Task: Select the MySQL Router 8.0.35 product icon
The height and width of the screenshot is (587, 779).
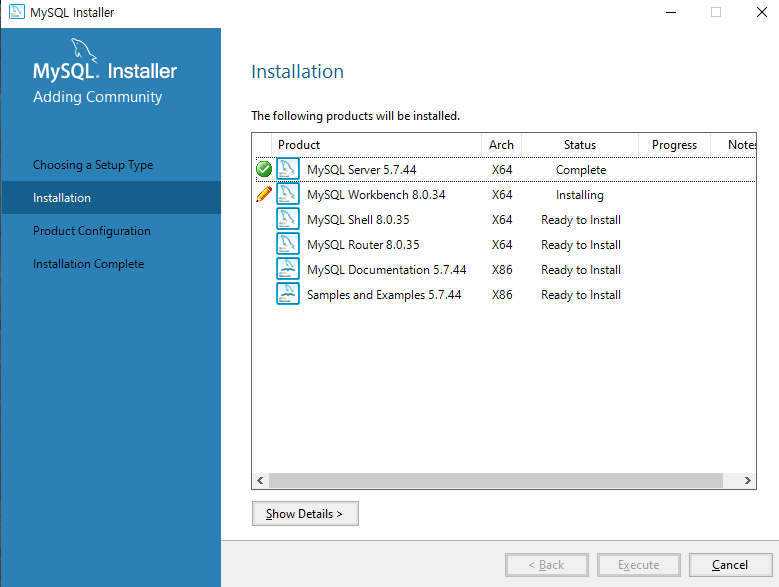Action: click(x=288, y=244)
